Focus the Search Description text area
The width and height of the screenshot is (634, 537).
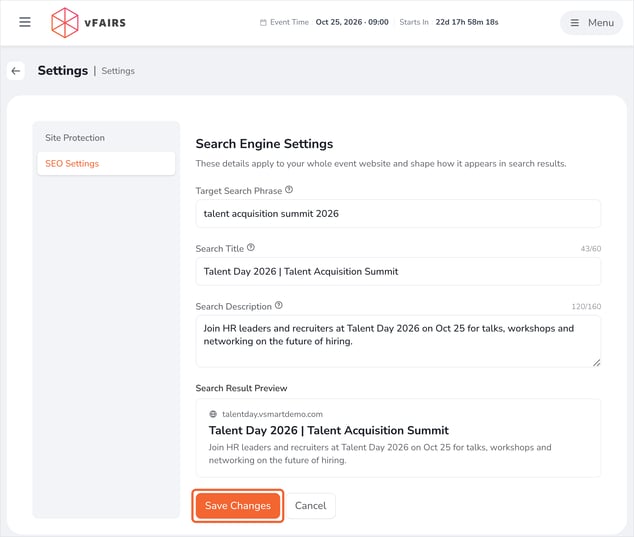pyautogui.click(x=398, y=342)
